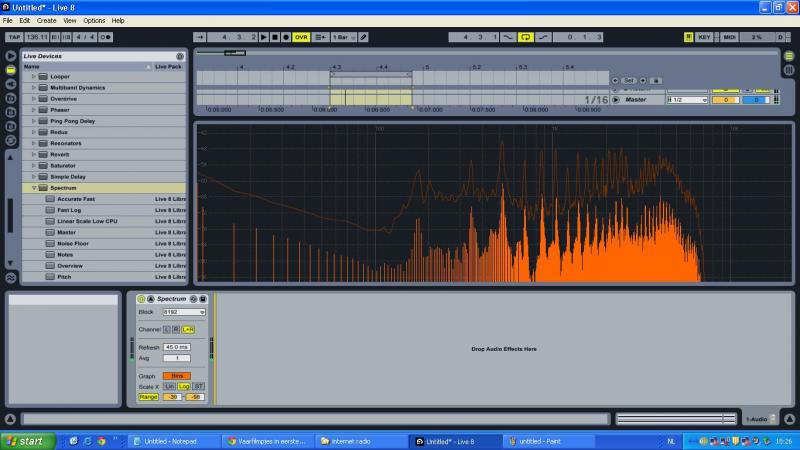Image resolution: width=800 pixels, height=450 pixels.
Task: Select ST scale X button
Action: (x=199, y=387)
